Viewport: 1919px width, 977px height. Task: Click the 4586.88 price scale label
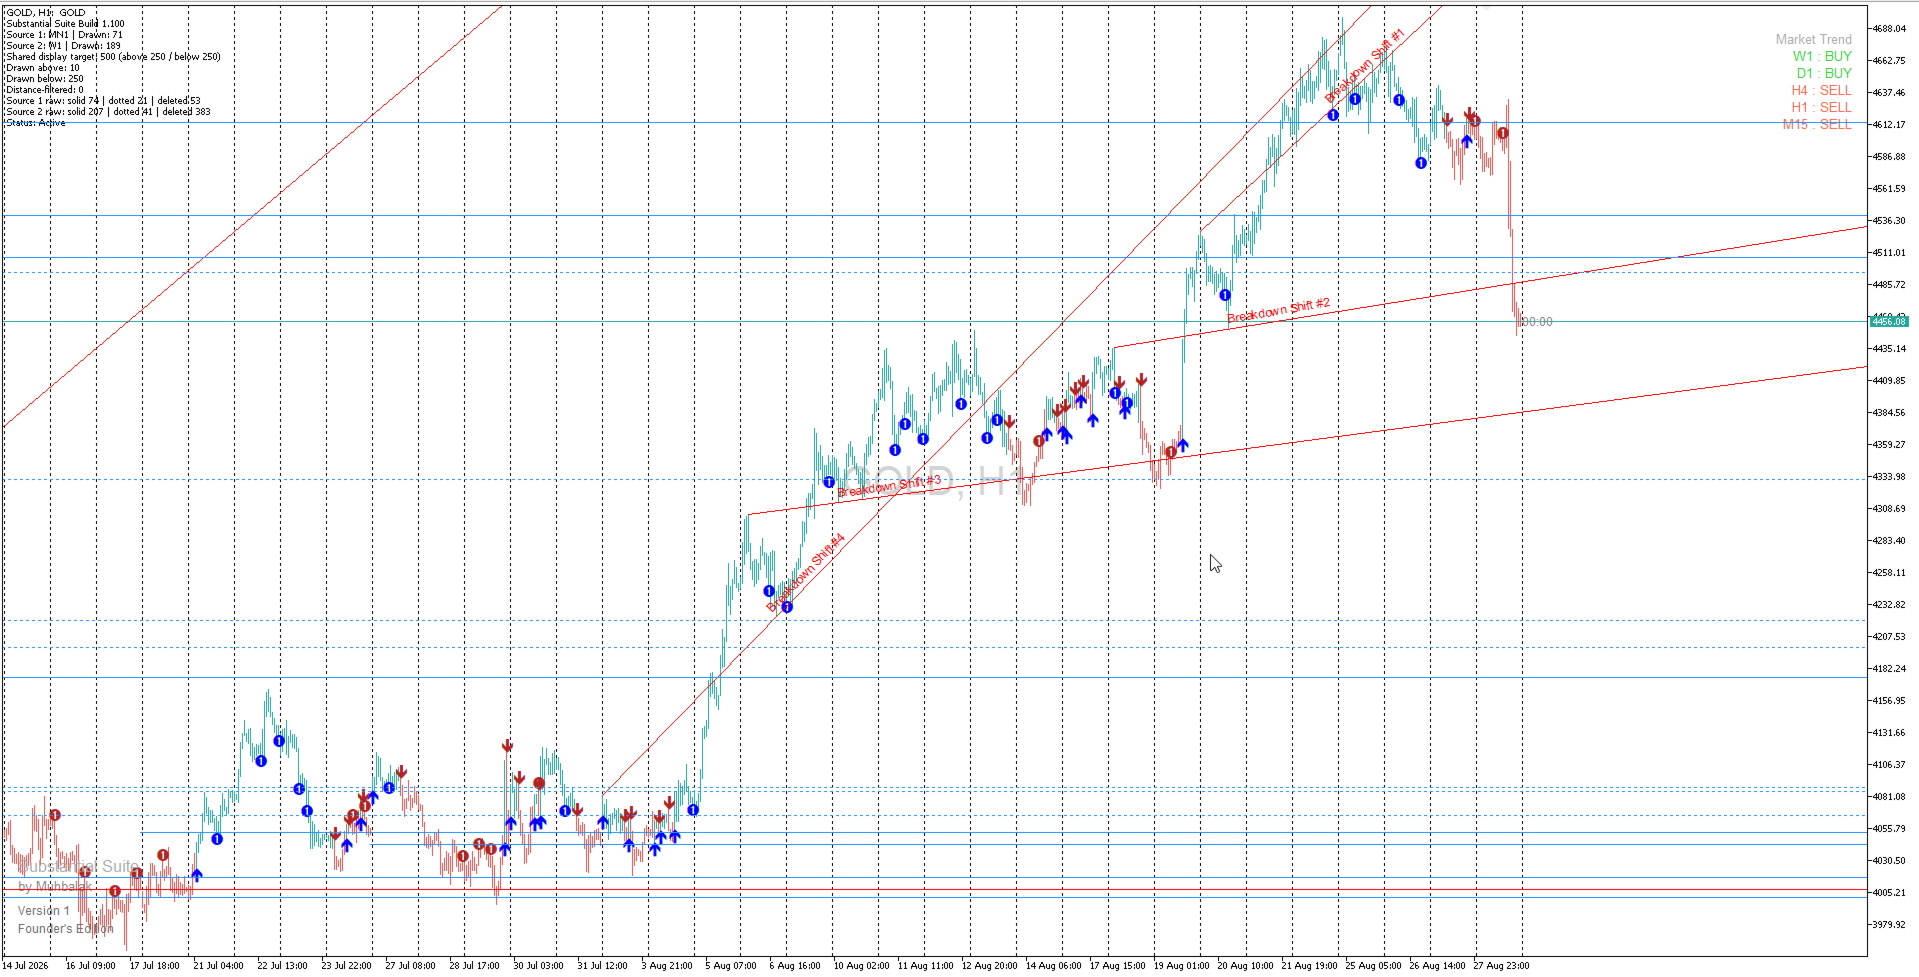tap(1889, 157)
